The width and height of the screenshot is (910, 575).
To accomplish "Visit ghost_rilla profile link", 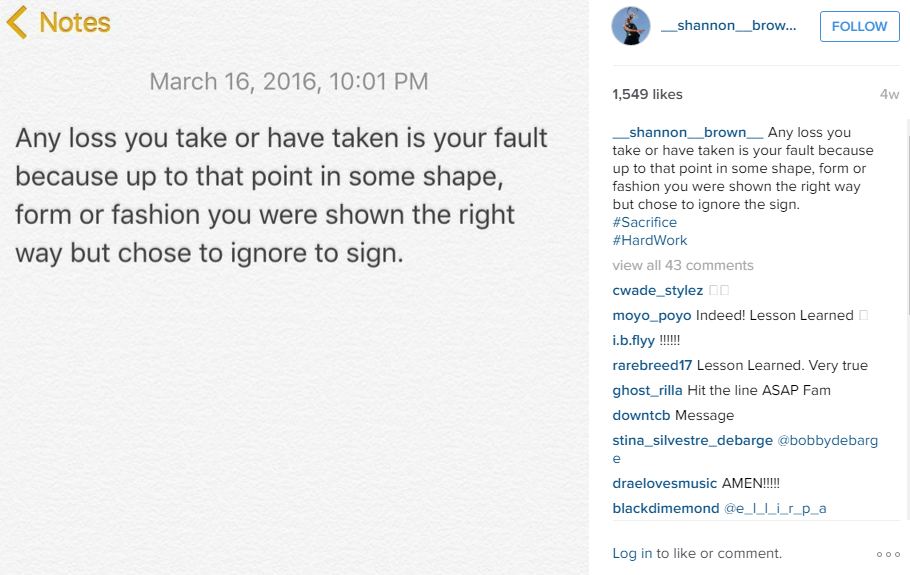I will click(x=647, y=390).
